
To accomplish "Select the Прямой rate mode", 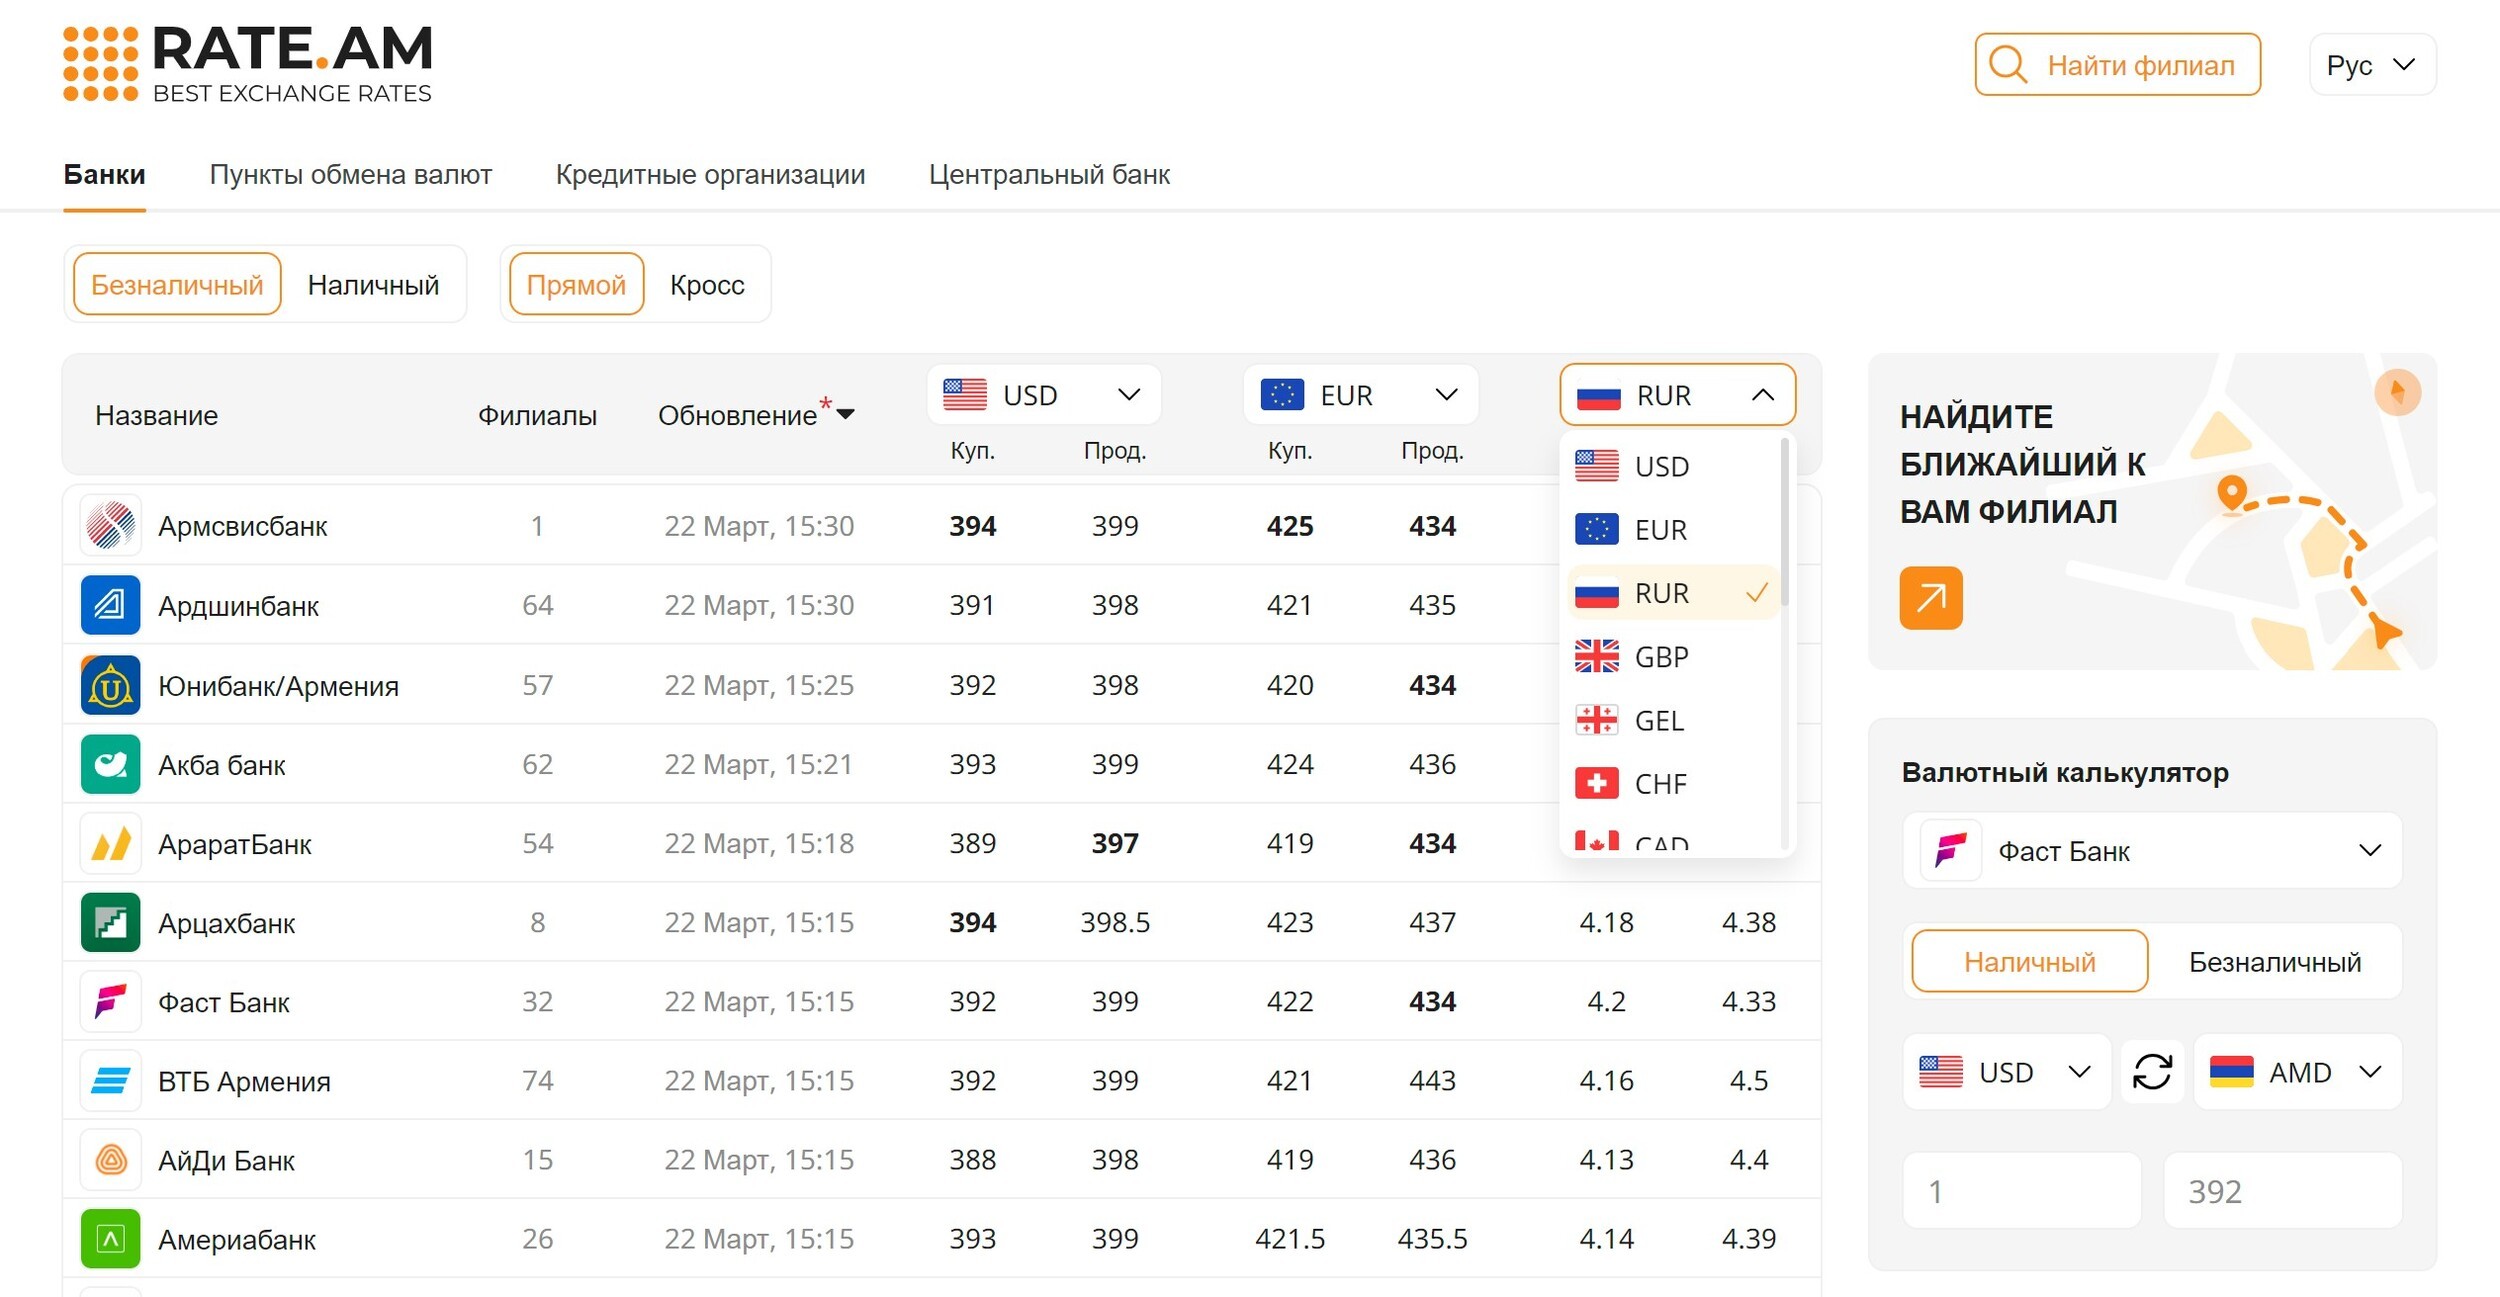I will click(x=576, y=285).
